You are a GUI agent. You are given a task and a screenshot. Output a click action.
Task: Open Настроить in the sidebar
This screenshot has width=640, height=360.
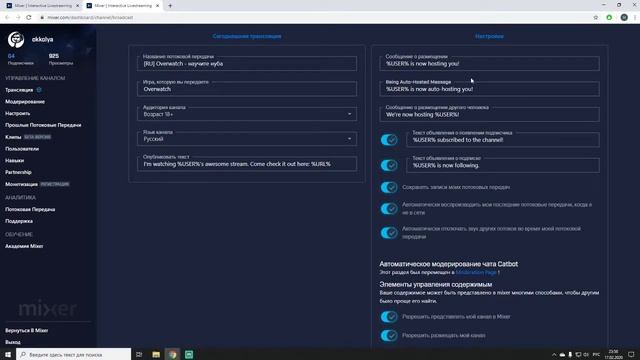coord(18,113)
